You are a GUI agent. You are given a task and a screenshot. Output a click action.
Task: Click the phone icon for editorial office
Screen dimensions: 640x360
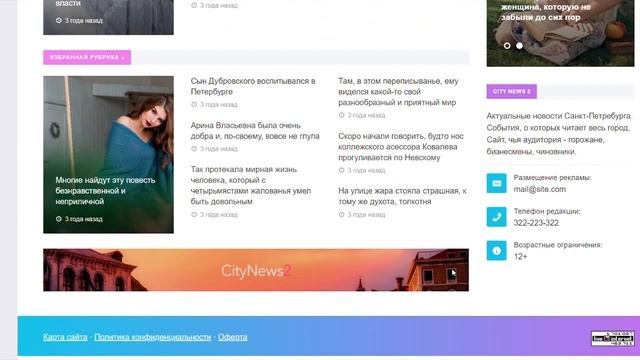pyautogui.click(x=496, y=217)
